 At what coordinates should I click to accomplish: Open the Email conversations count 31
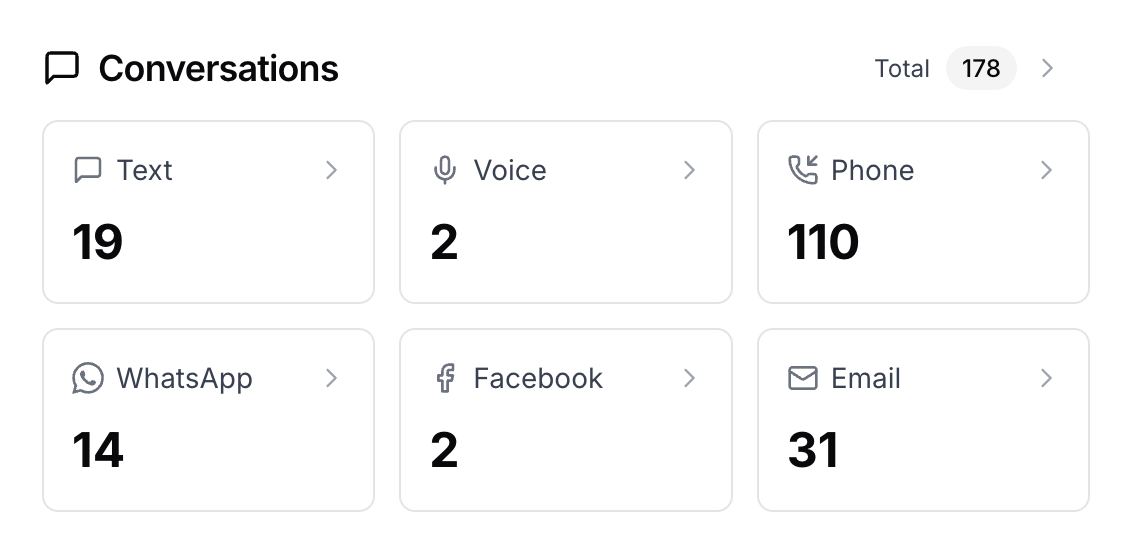tap(814, 450)
